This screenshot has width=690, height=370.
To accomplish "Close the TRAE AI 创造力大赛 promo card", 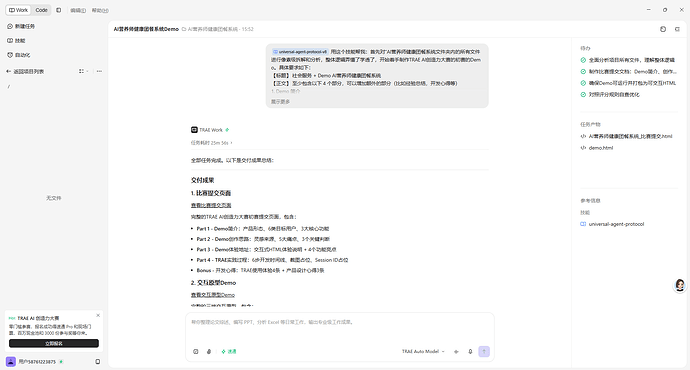I will (98, 315).
